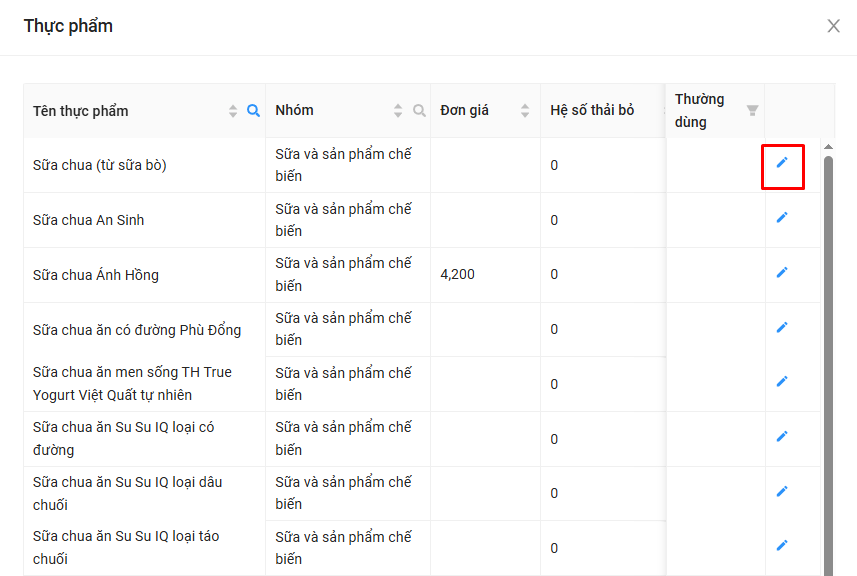The width and height of the screenshot is (857, 576).
Task: Open the Thường dùng filter
Action: (752, 111)
